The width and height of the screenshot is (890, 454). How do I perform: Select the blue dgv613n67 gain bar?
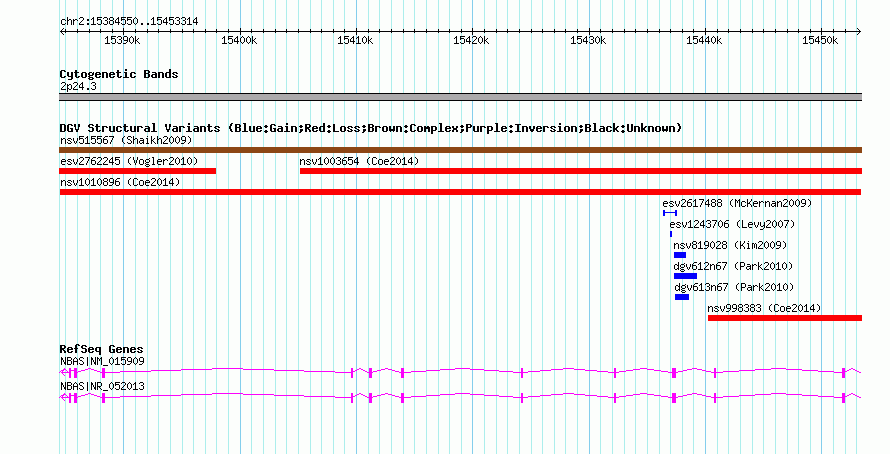pos(682,297)
